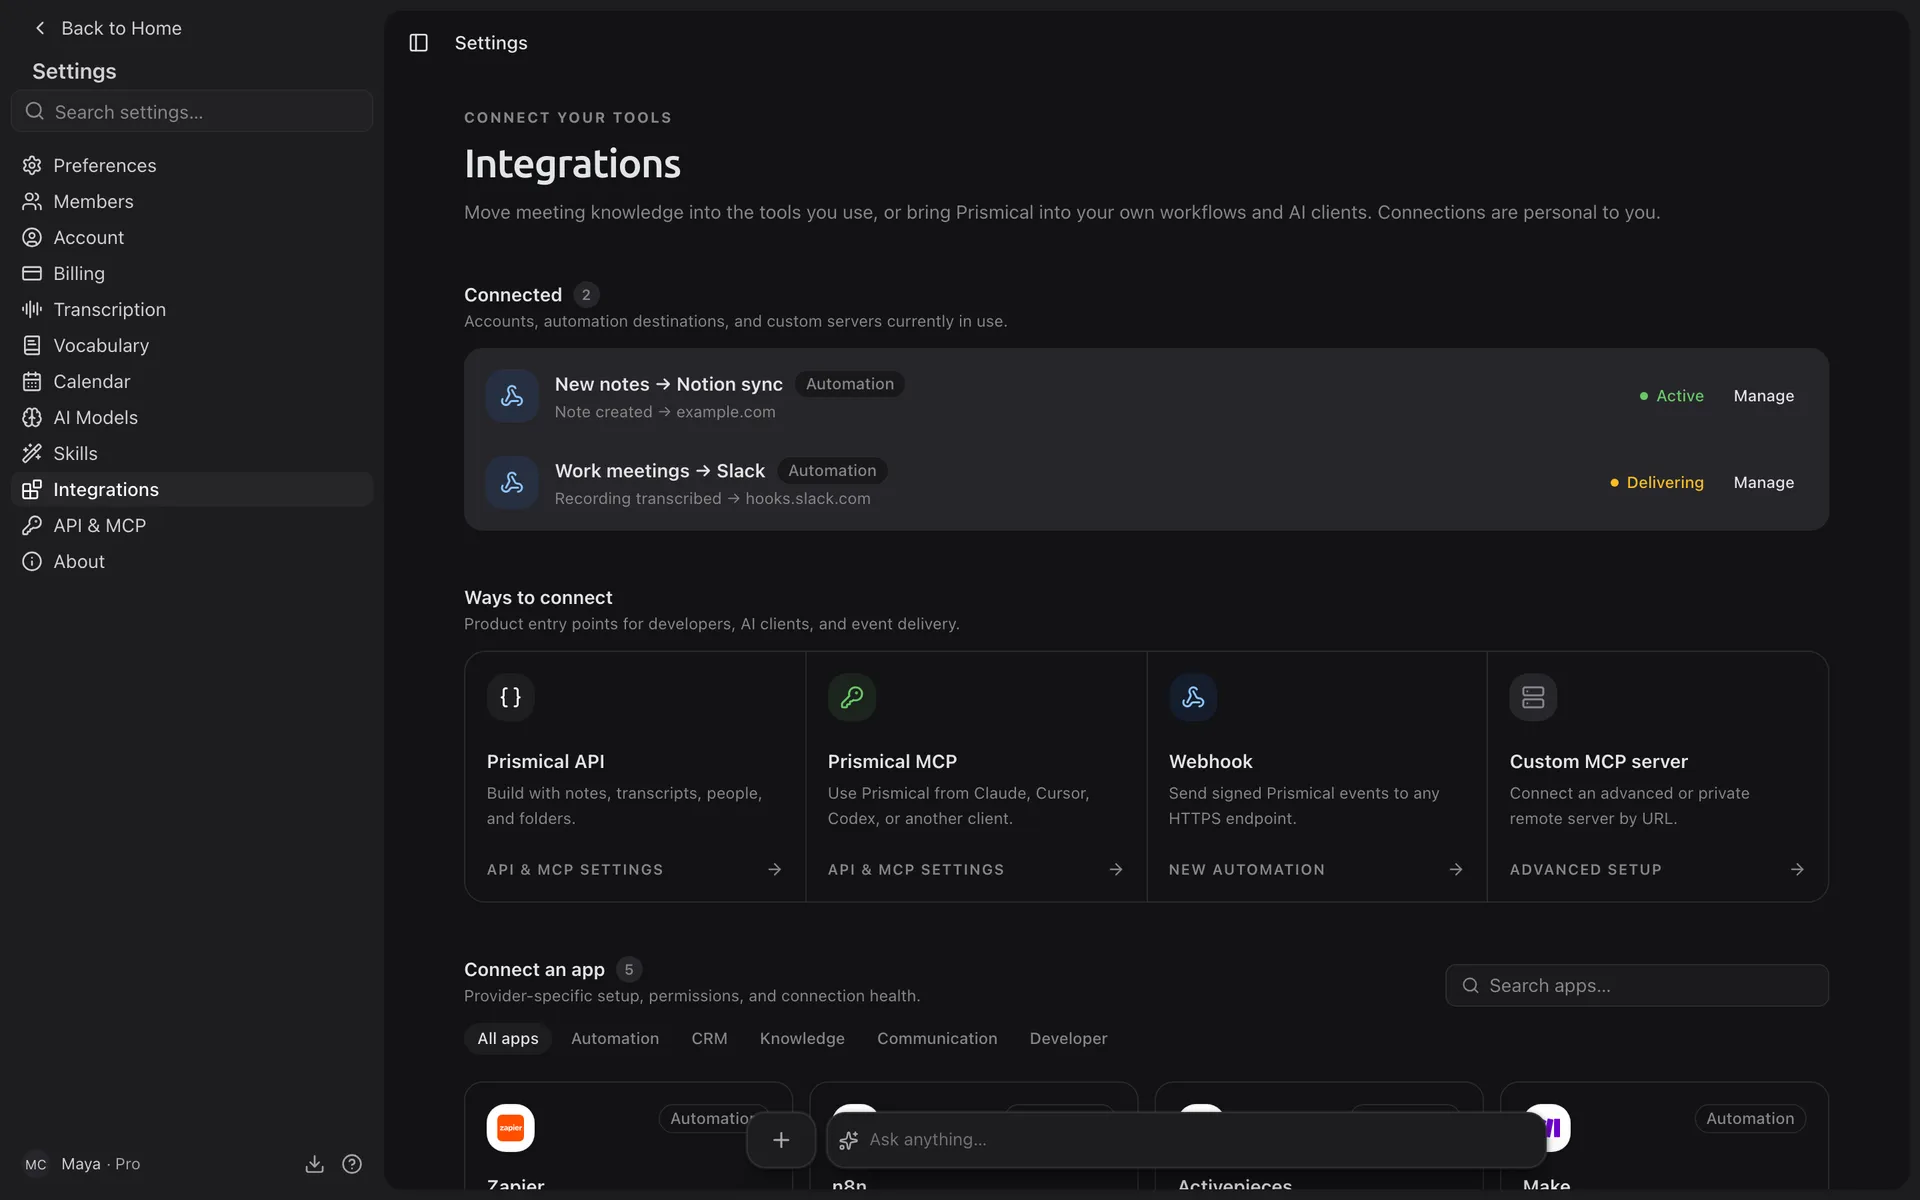
Task: Click the Zapier app logo
Action: point(510,1128)
